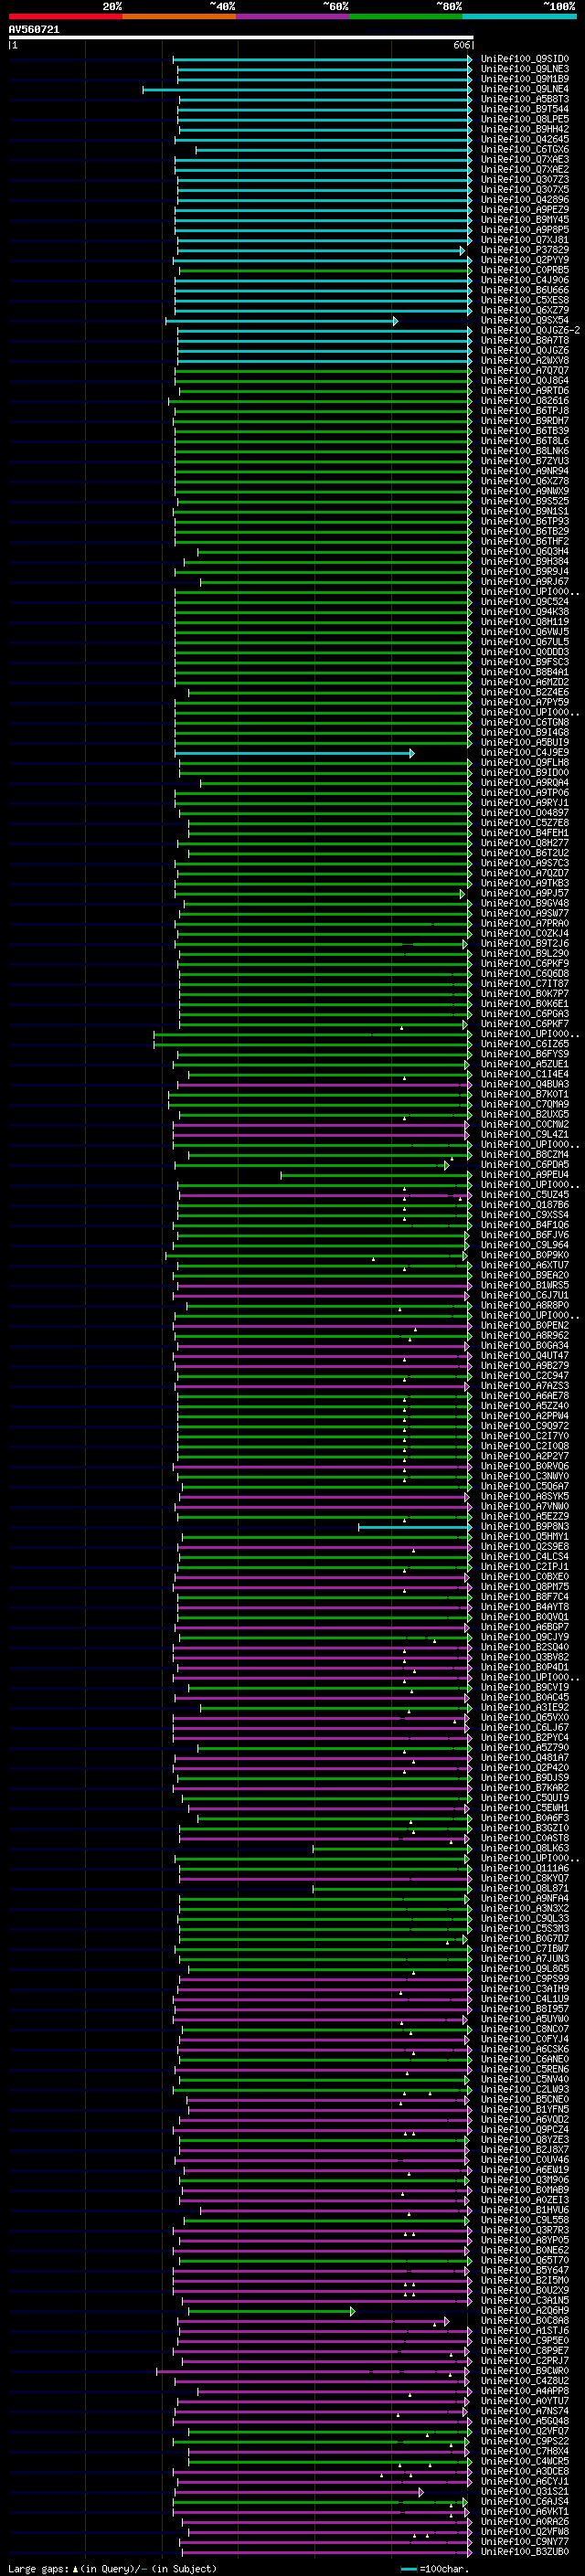Click the UniRef100_C6TGX6 label
585x2576 pixels.
524,150
